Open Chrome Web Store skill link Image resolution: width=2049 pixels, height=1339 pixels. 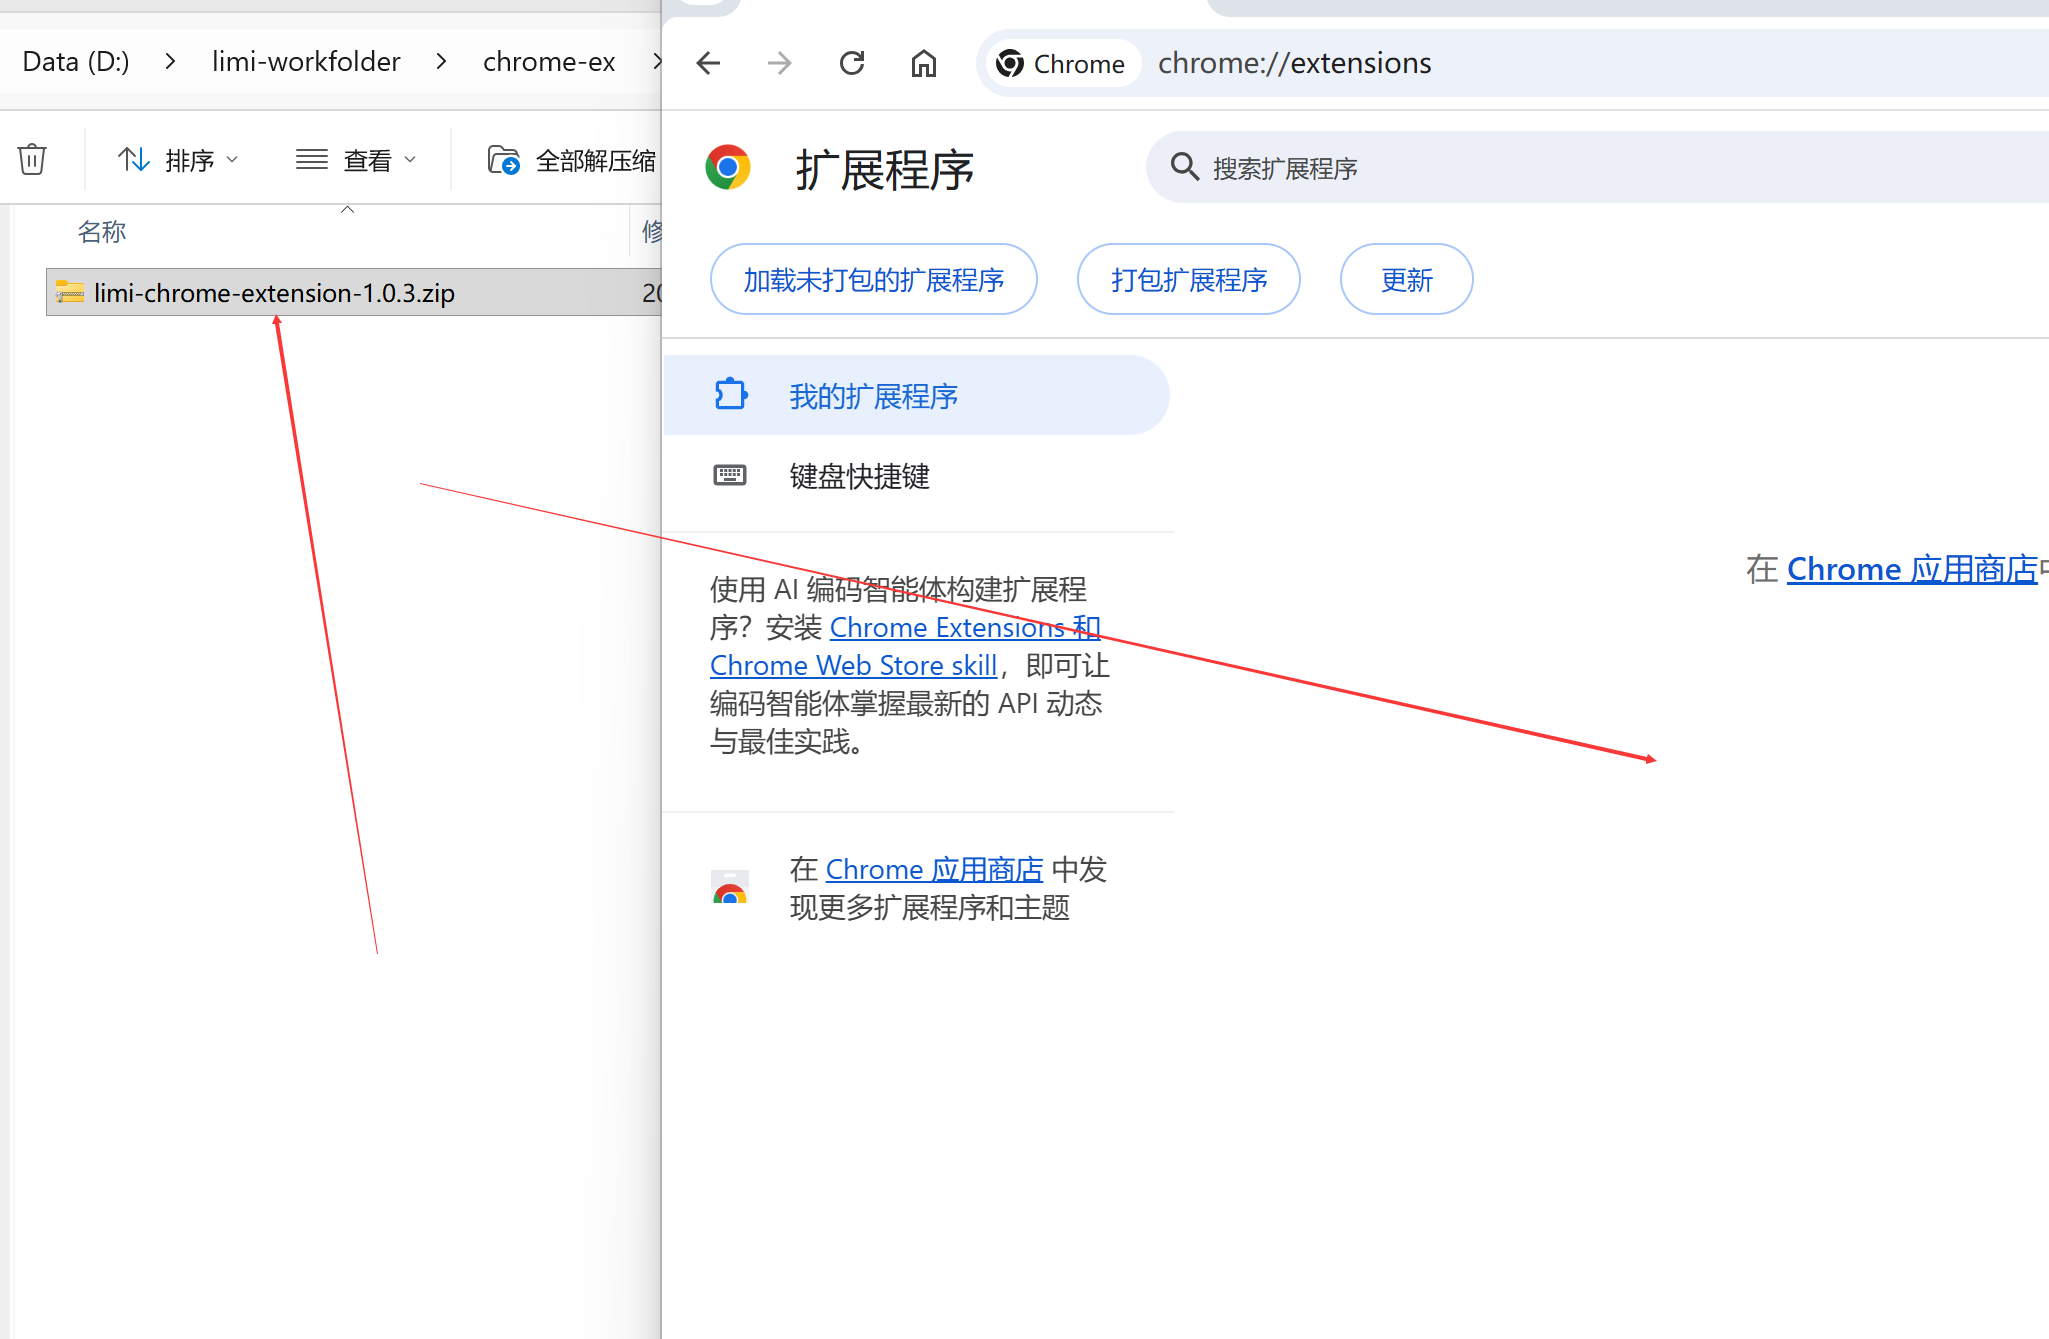[x=853, y=665]
